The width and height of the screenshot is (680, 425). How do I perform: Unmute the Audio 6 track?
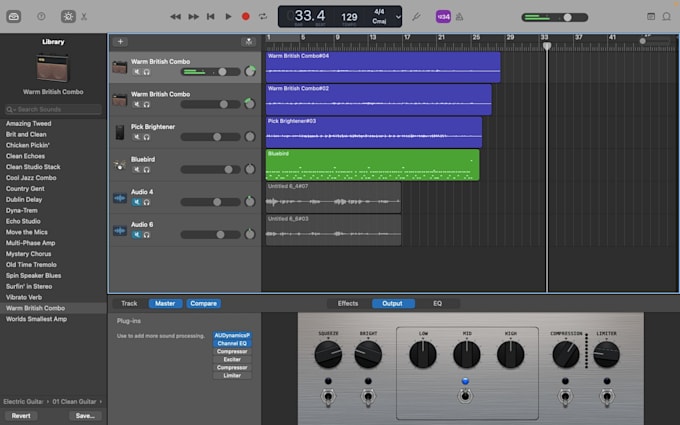pyautogui.click(x=137, y=235)
